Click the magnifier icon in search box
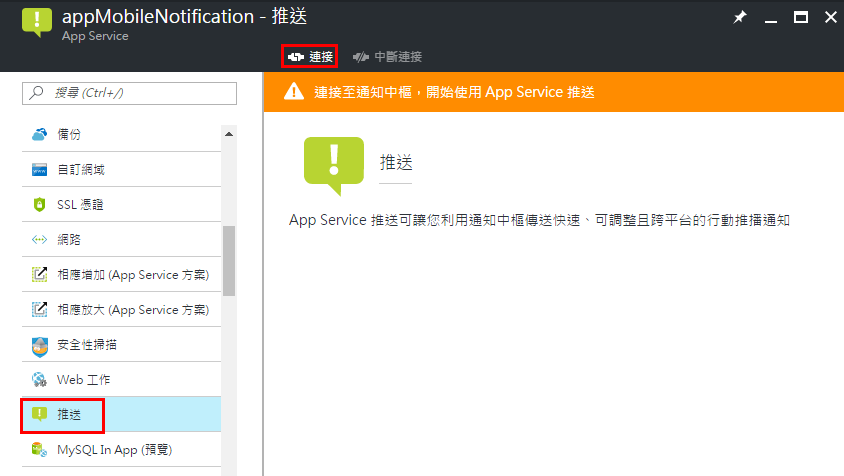The image size is (844, 476). tap(37, 93)
